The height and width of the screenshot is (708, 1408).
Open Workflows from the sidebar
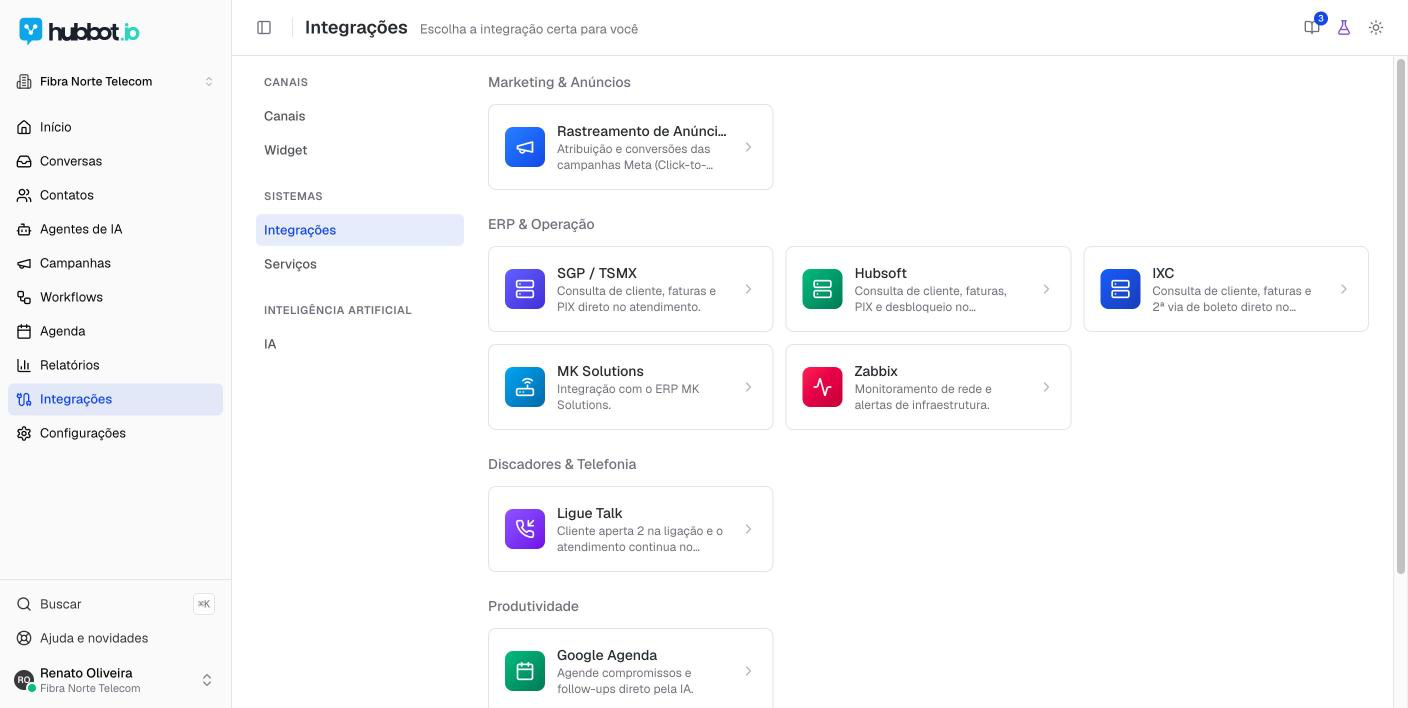(x=115, y=297)
